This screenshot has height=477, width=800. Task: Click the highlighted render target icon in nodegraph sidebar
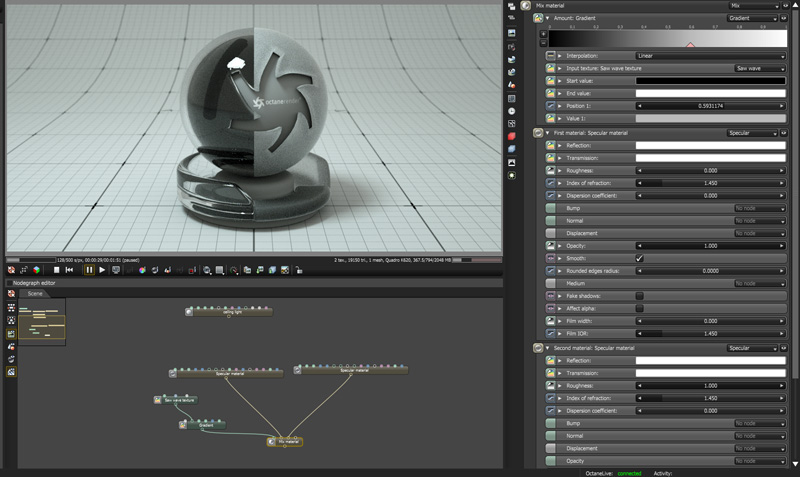coord(11,334)
